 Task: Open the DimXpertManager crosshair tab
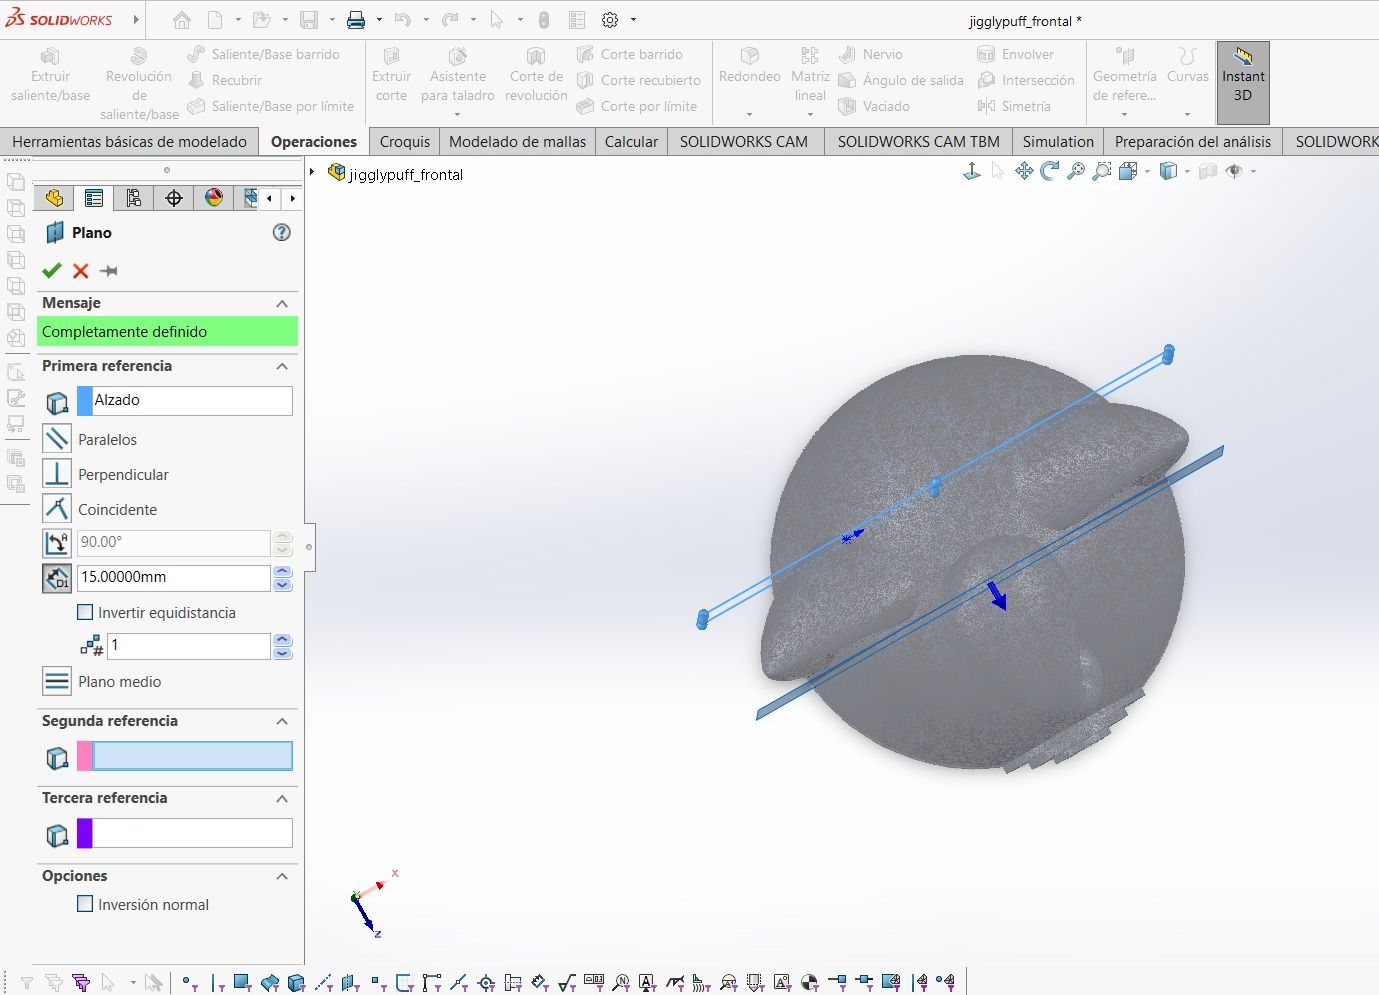pos(174,198)
